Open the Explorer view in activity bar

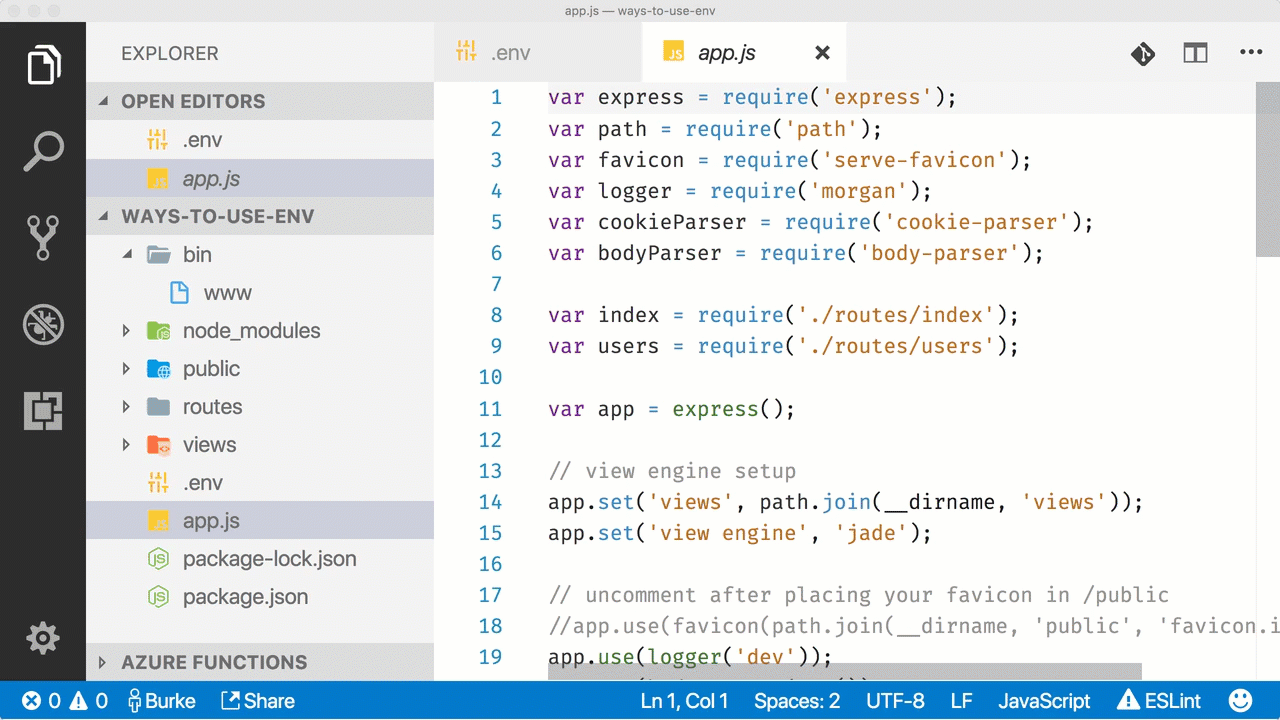click(43, 65)
